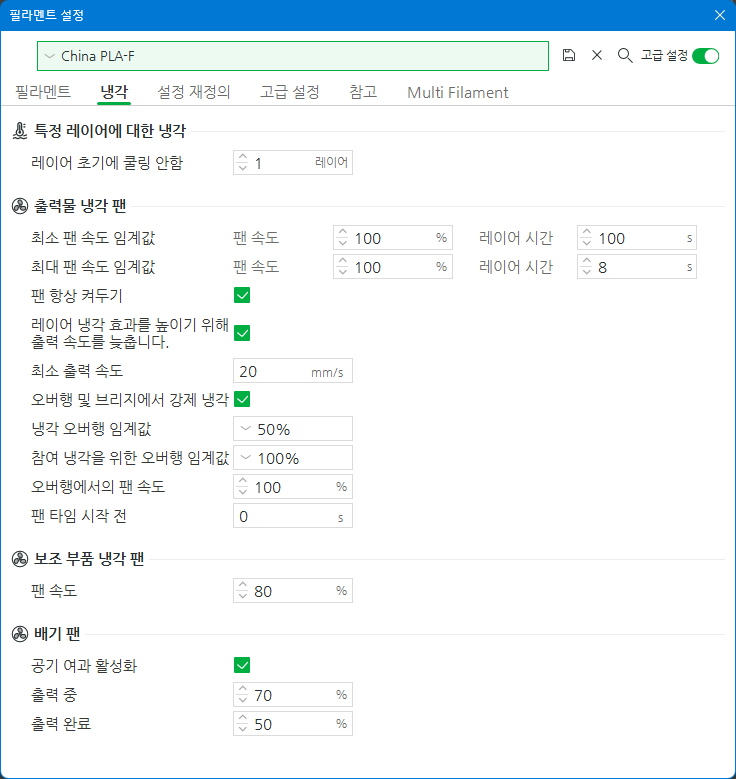Switch to the 필라멘트 tab
The image size is (736, 779).
click(x=43, y=92)
